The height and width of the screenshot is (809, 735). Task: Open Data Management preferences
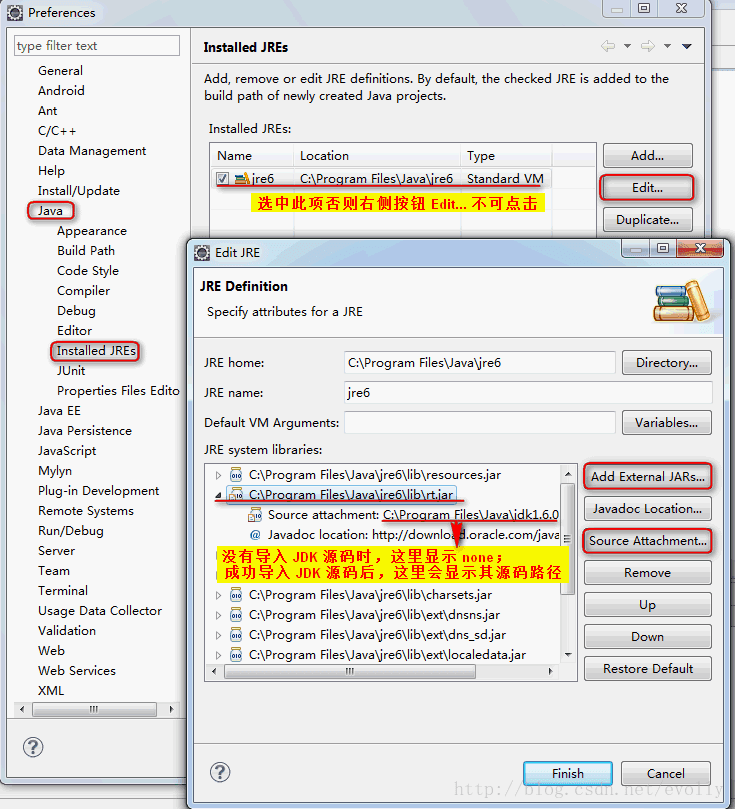92,151
